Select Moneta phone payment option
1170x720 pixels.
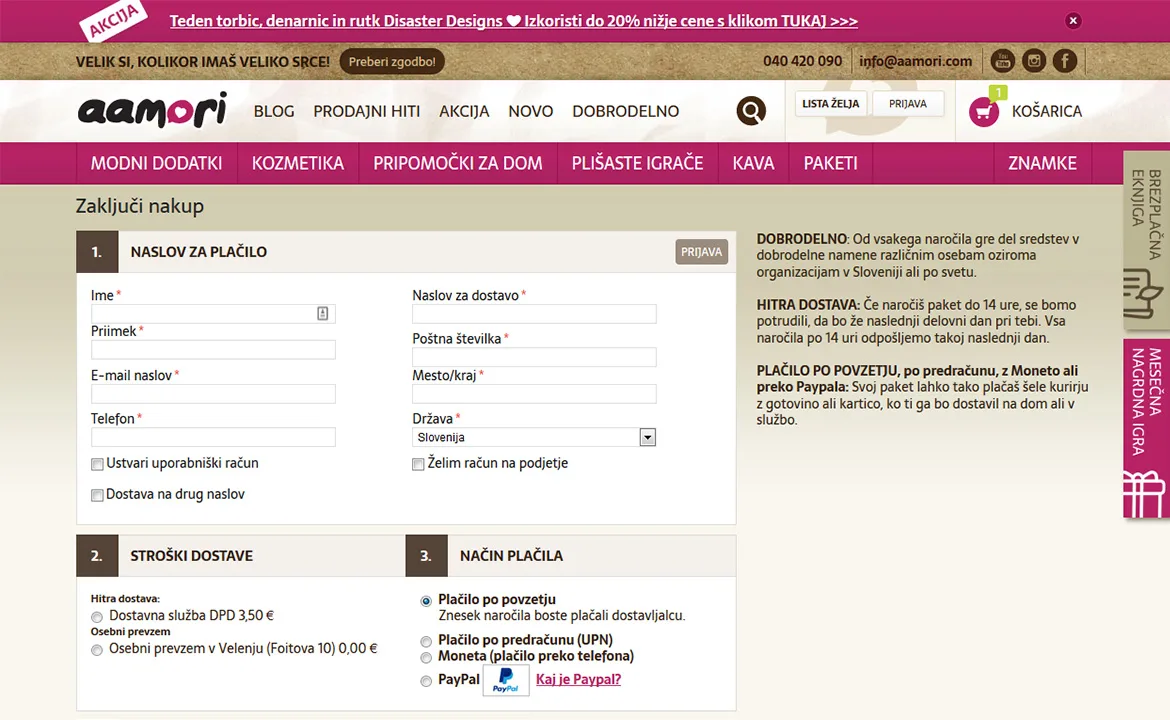pos(426,657)
